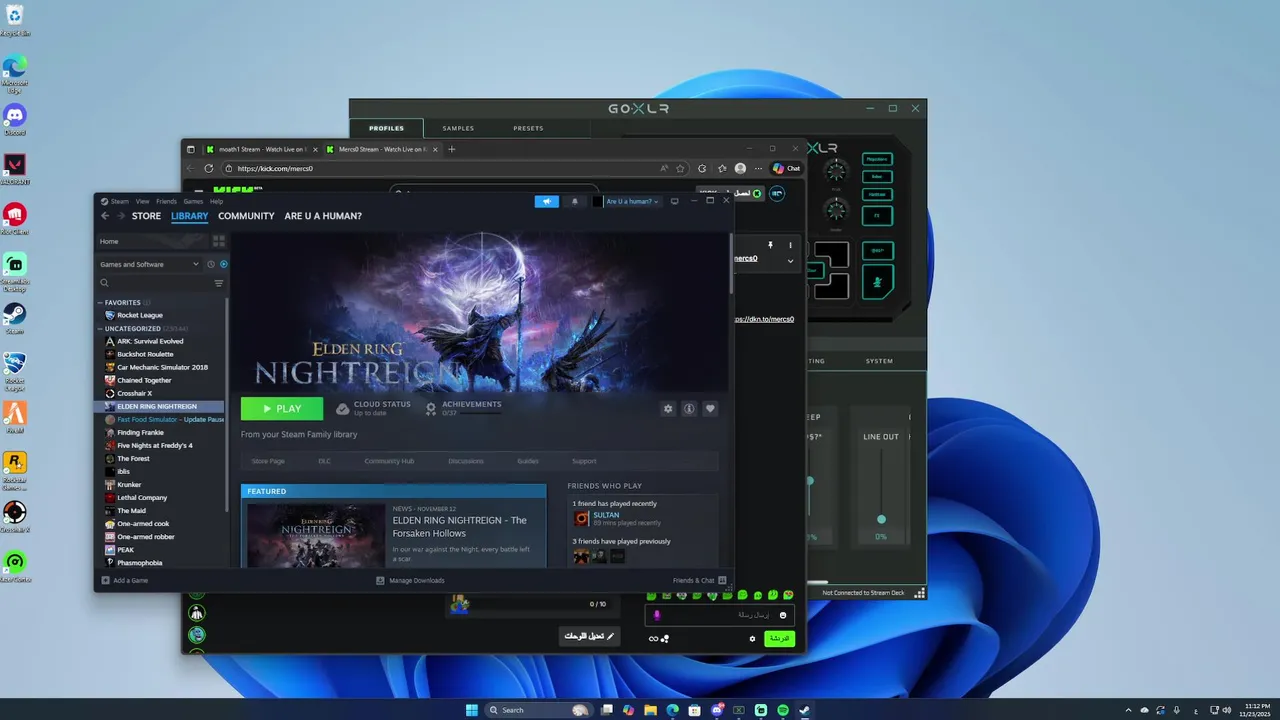Toggle ready-to-play filter icon in Steam sidebar
Image resolution: width=1280 pixels, height=720 pixels.
pos(223,264)
